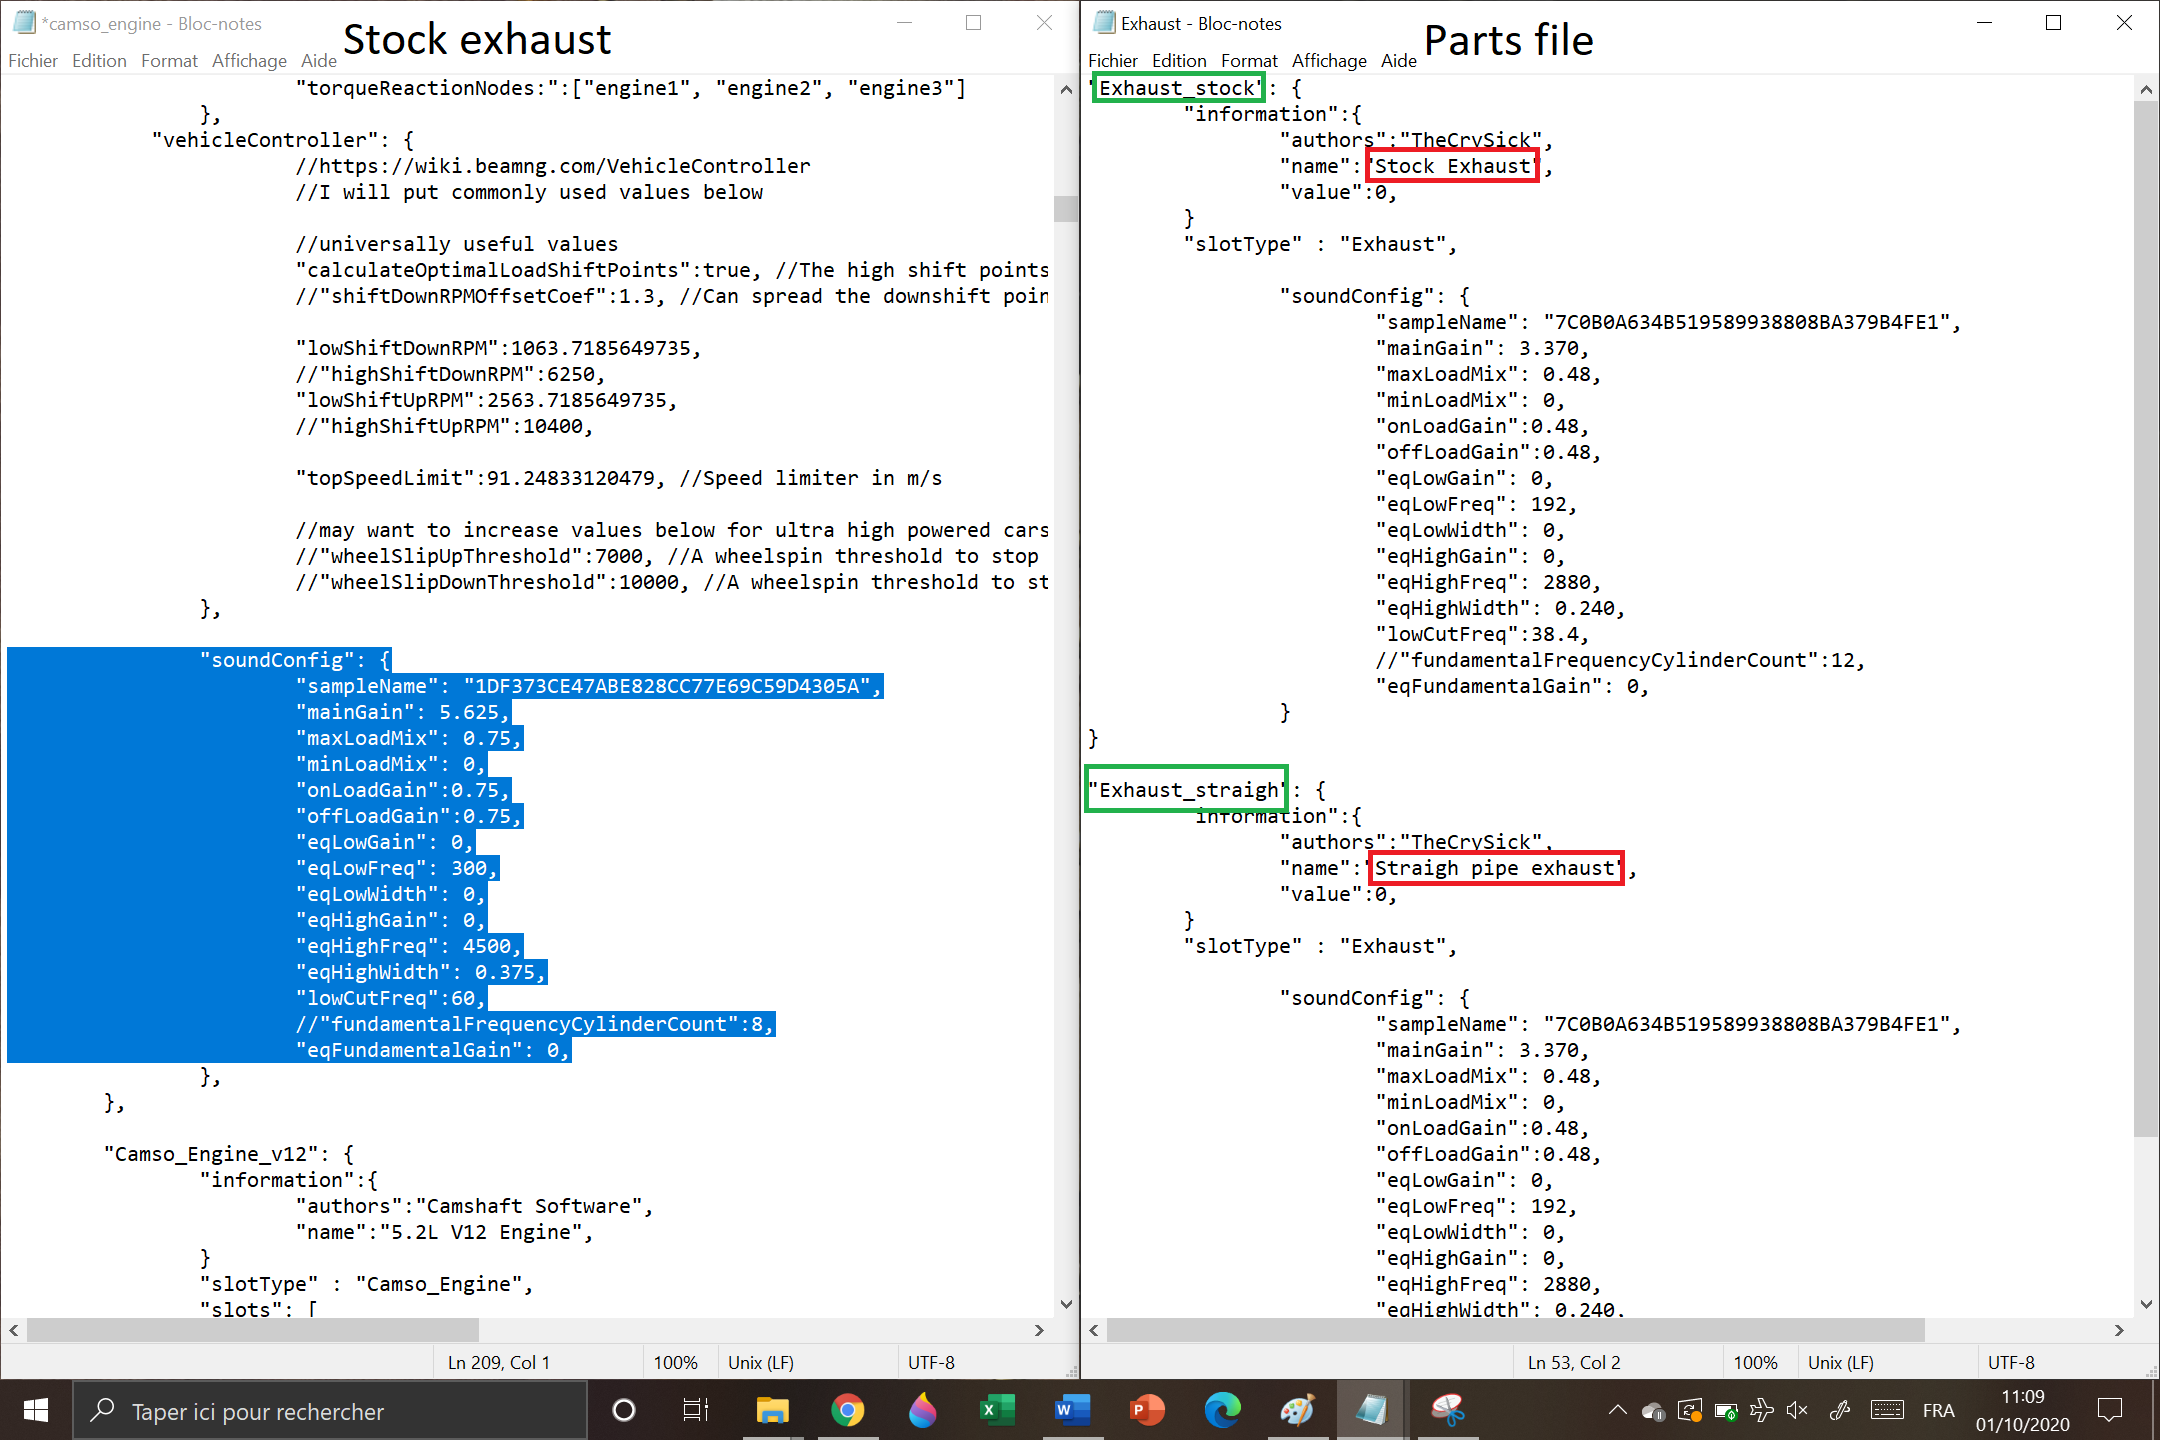Open Affichage menu in camso_engine window
This screenshot has height=1440, width=2160.
[x=249, y=61]
